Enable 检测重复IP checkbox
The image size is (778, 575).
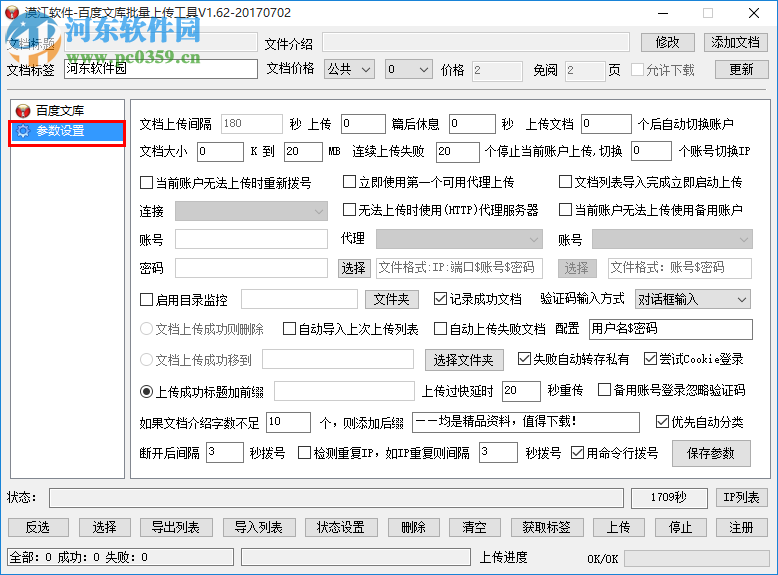pyautogui.click(x=305, y=453)
